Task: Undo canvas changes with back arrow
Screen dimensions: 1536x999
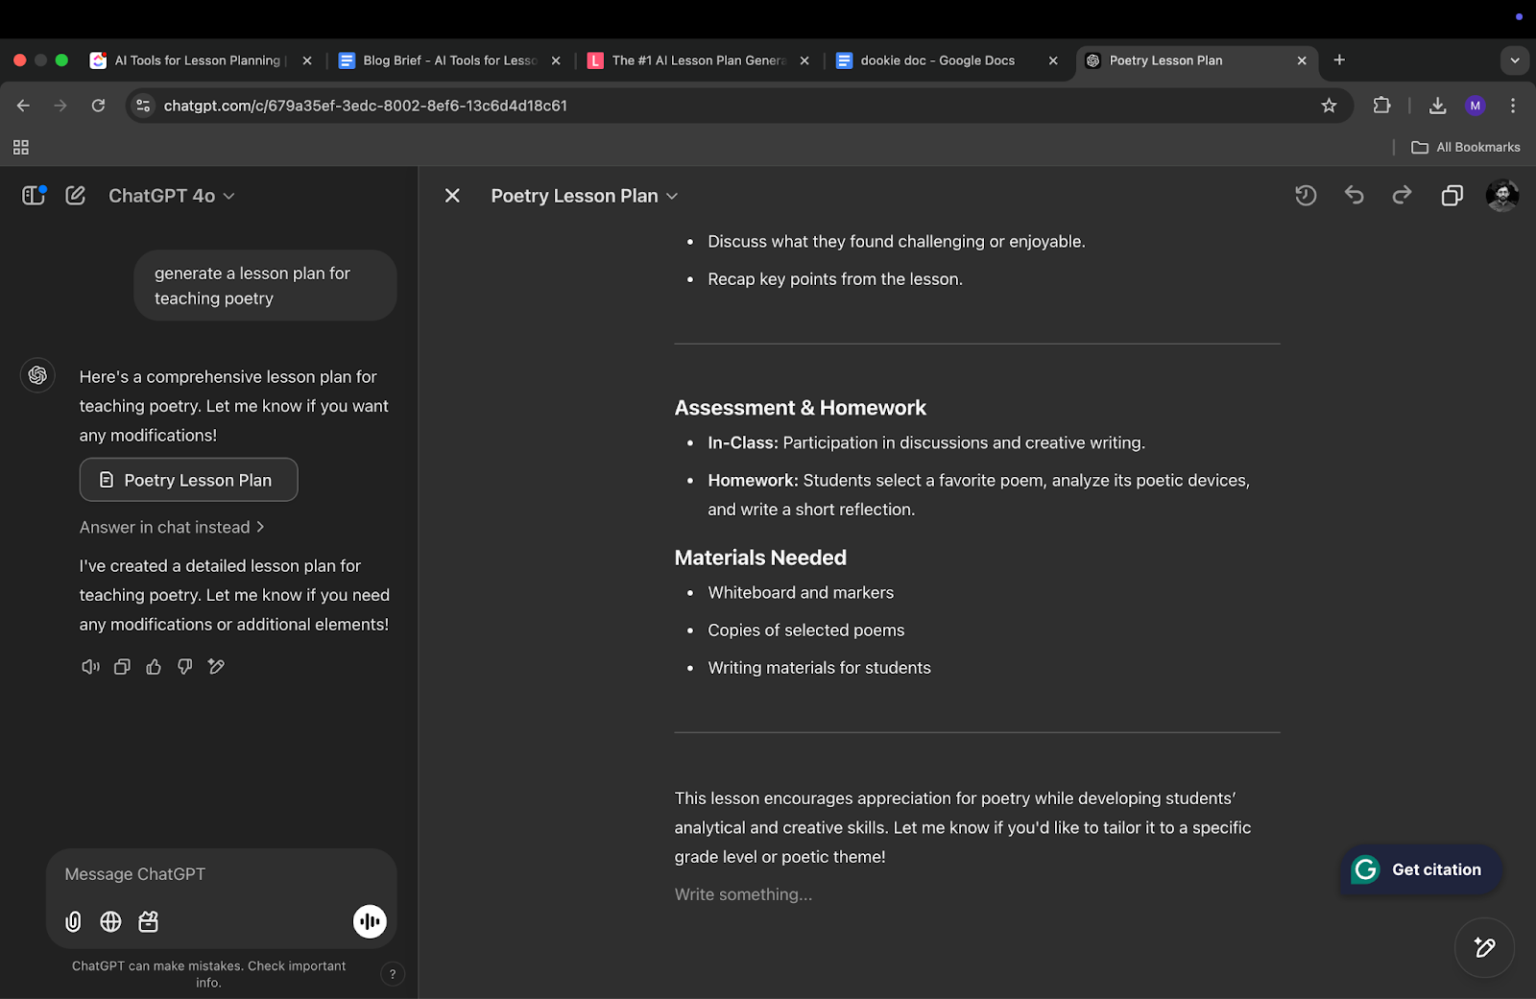Action: click(1354, 195)
